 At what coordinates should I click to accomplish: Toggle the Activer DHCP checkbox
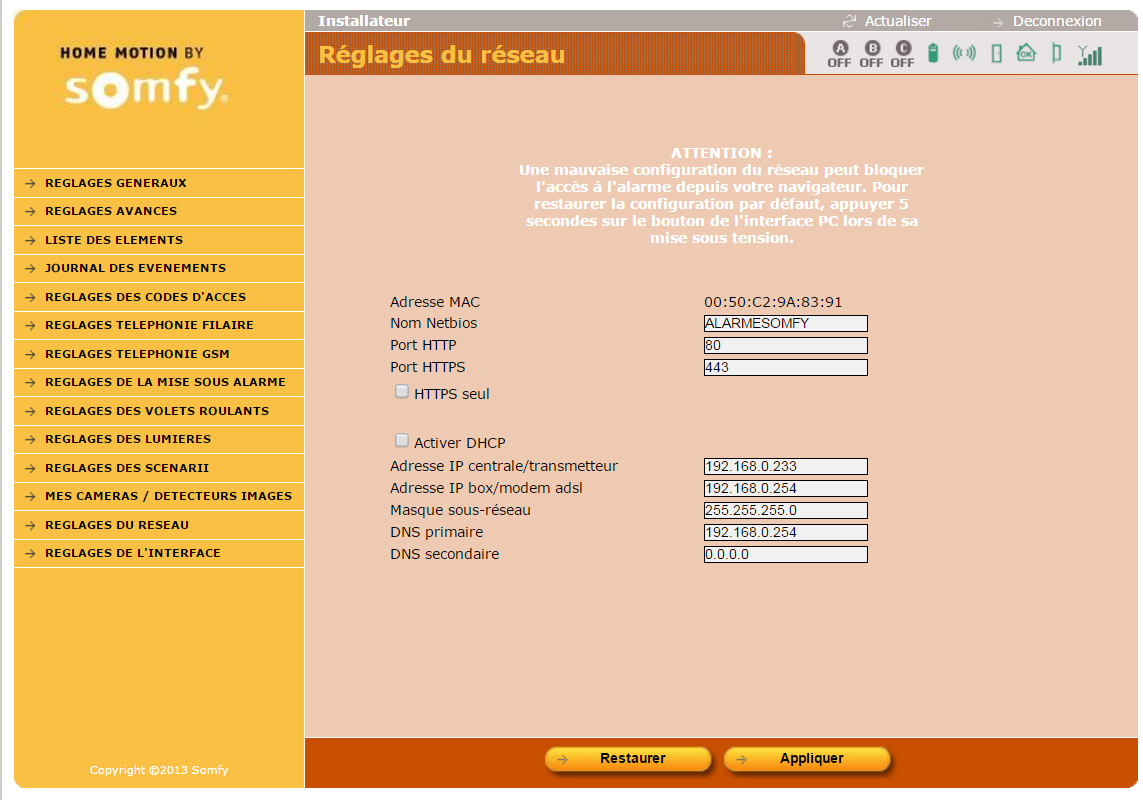[402, 440]
